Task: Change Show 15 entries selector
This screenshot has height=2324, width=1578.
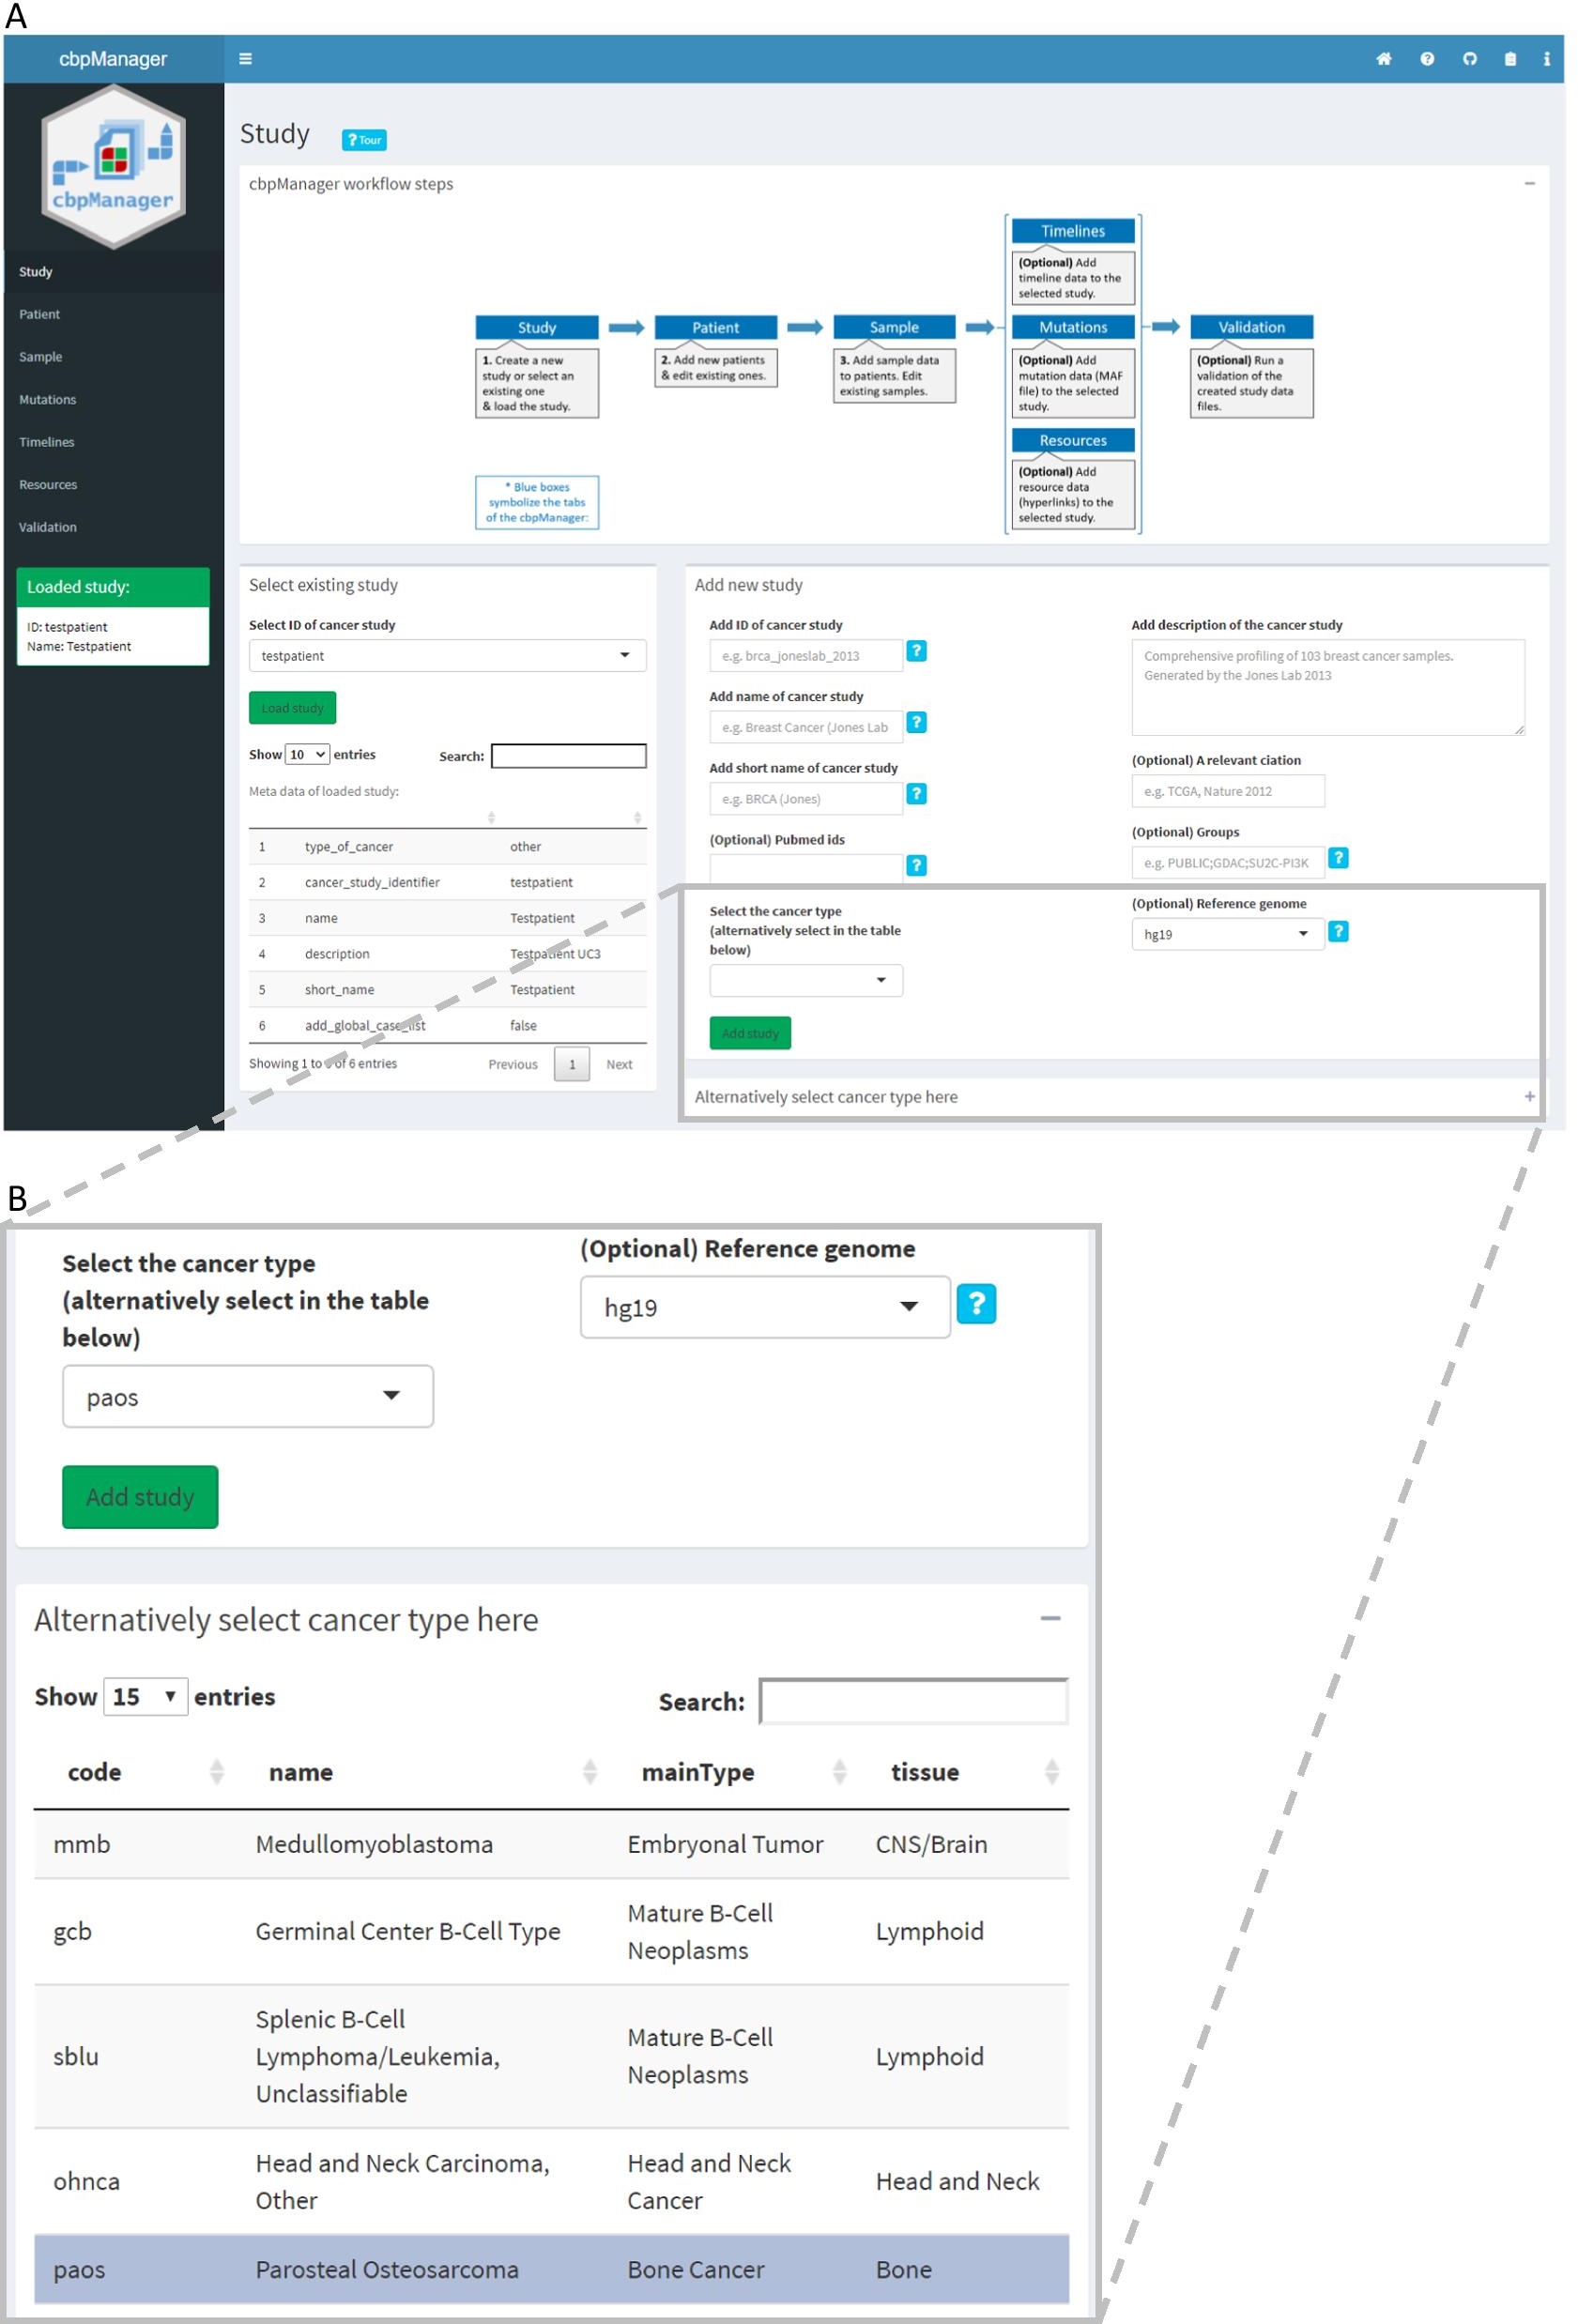Action: point(146,1697)
